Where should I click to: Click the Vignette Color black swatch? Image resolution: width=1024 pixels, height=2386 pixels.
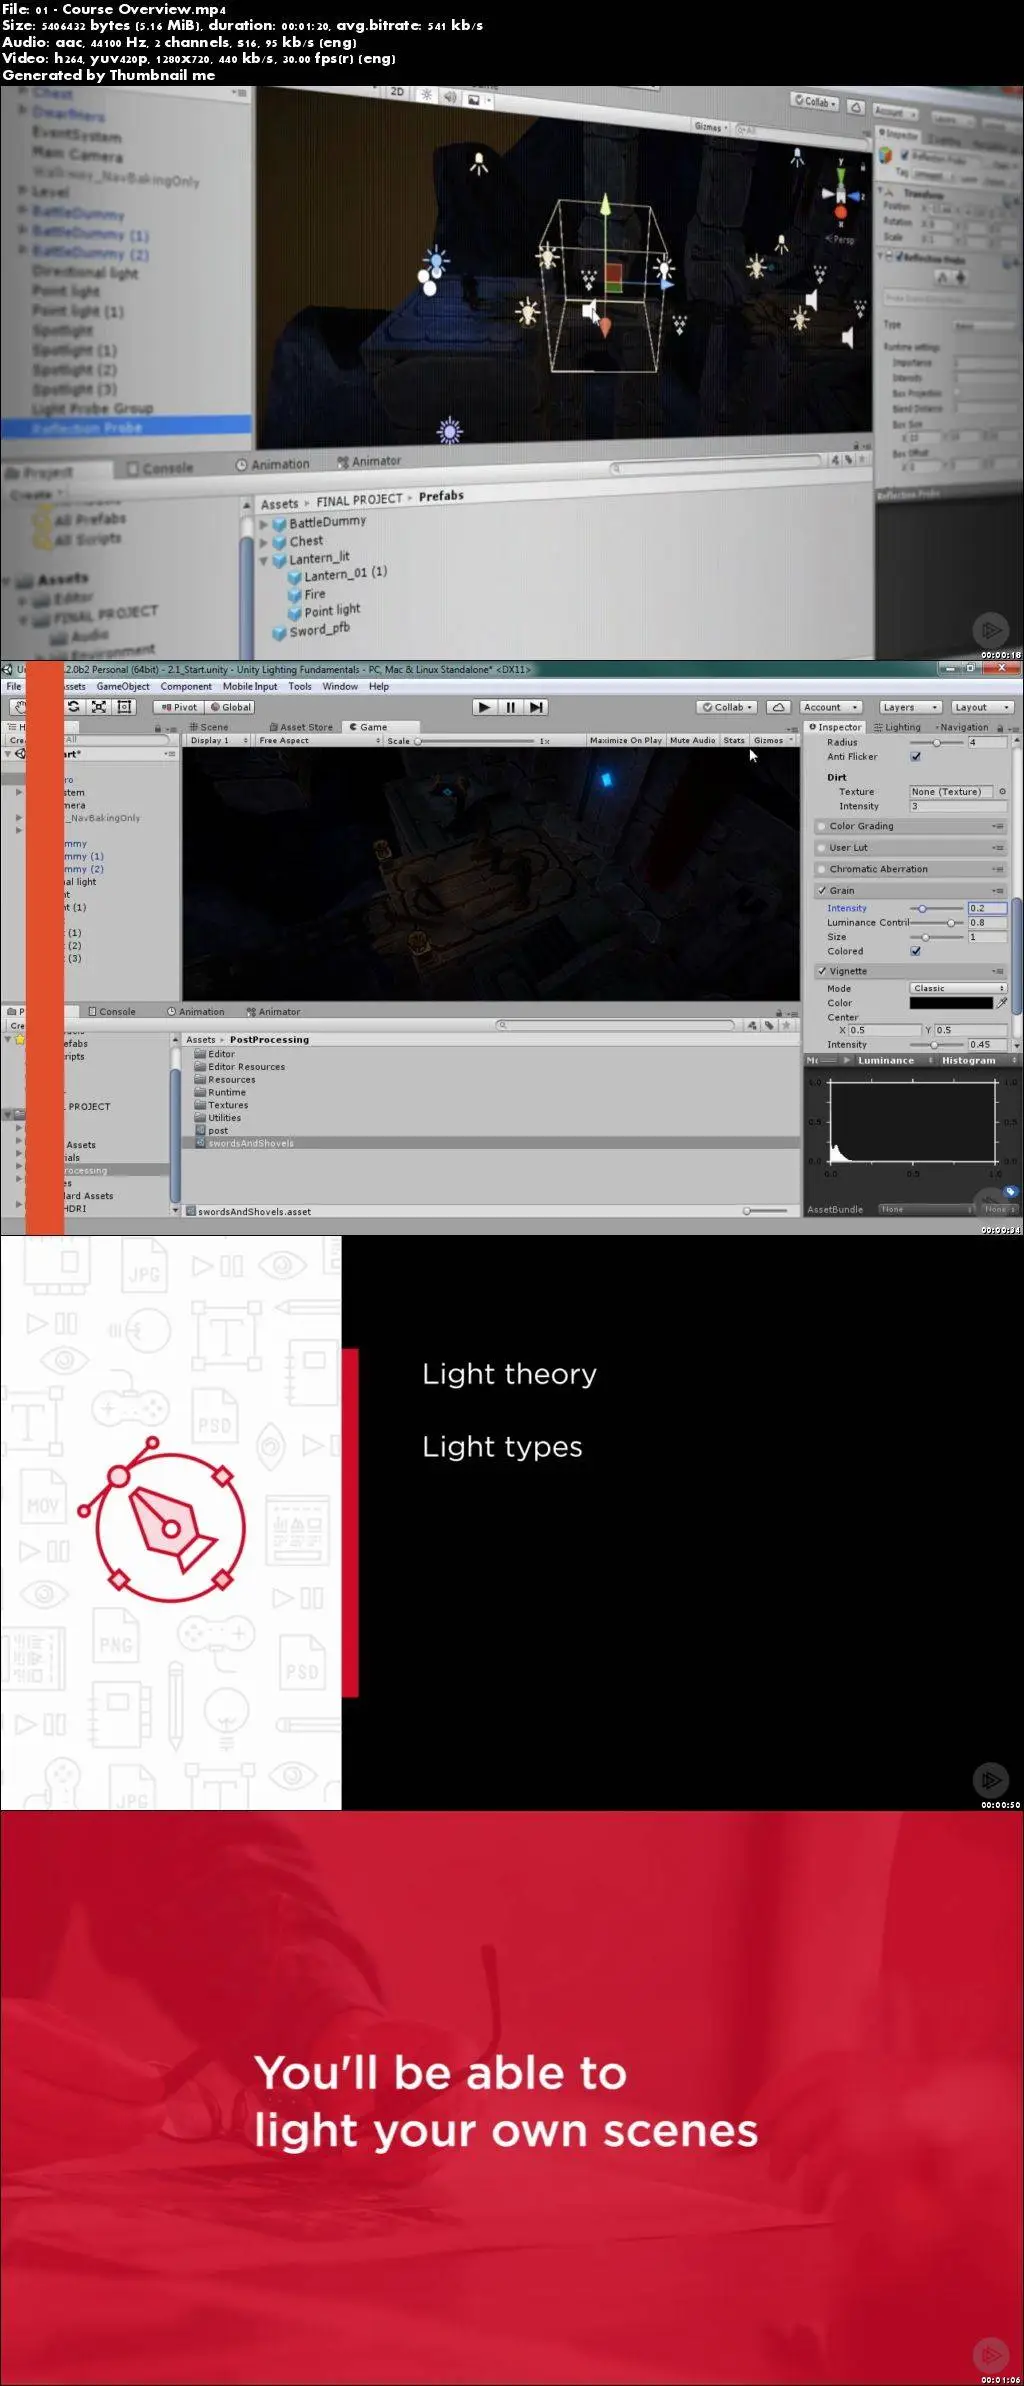click(x=951, y=1003)
